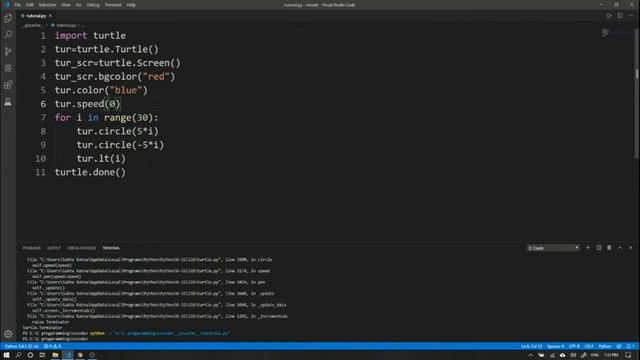Select the tutorial.py editor tab
This screenshot has width=640, height=360.
(35, 16)
